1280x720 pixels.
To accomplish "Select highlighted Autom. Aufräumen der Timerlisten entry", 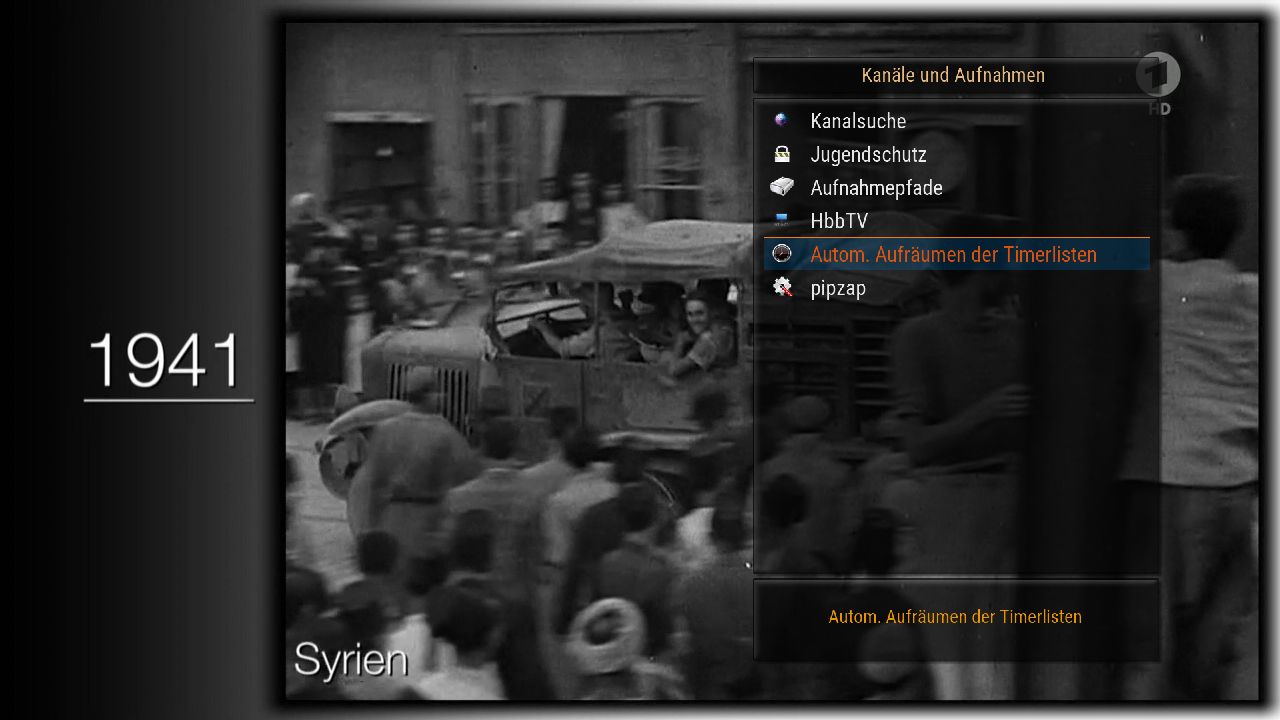I will (x=953, y=254).
